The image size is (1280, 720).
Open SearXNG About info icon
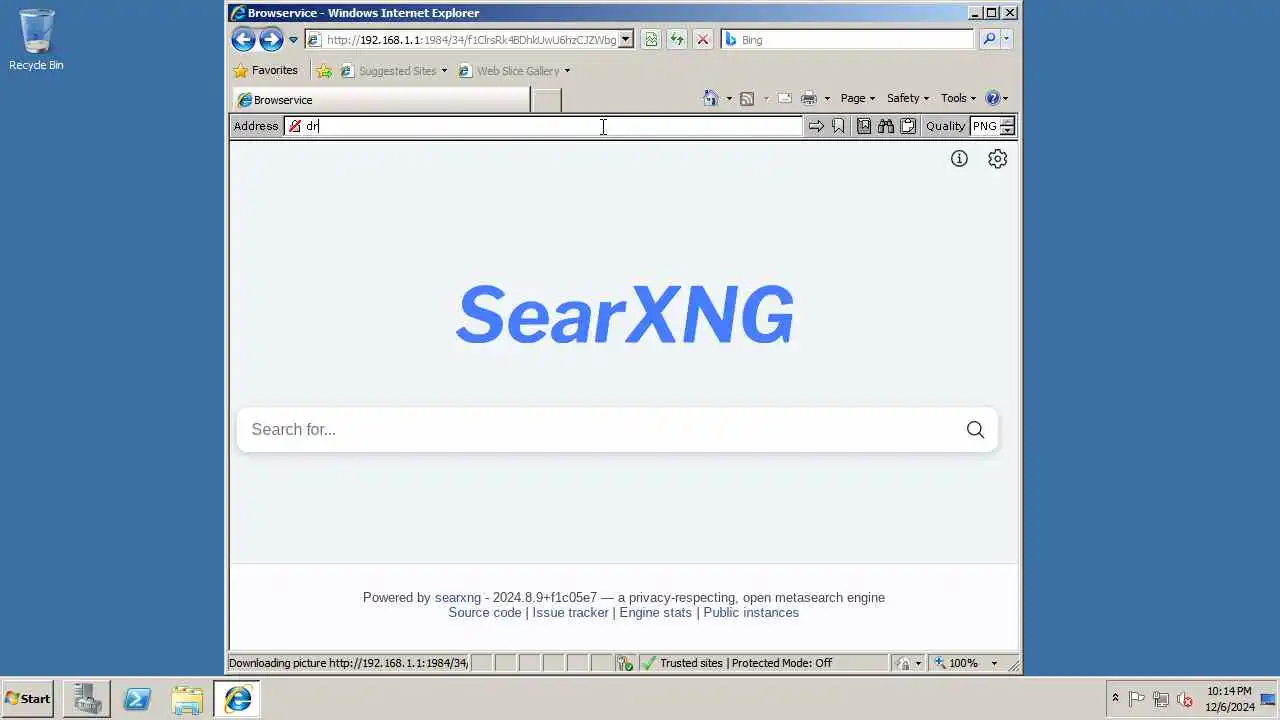pos(959,159)
